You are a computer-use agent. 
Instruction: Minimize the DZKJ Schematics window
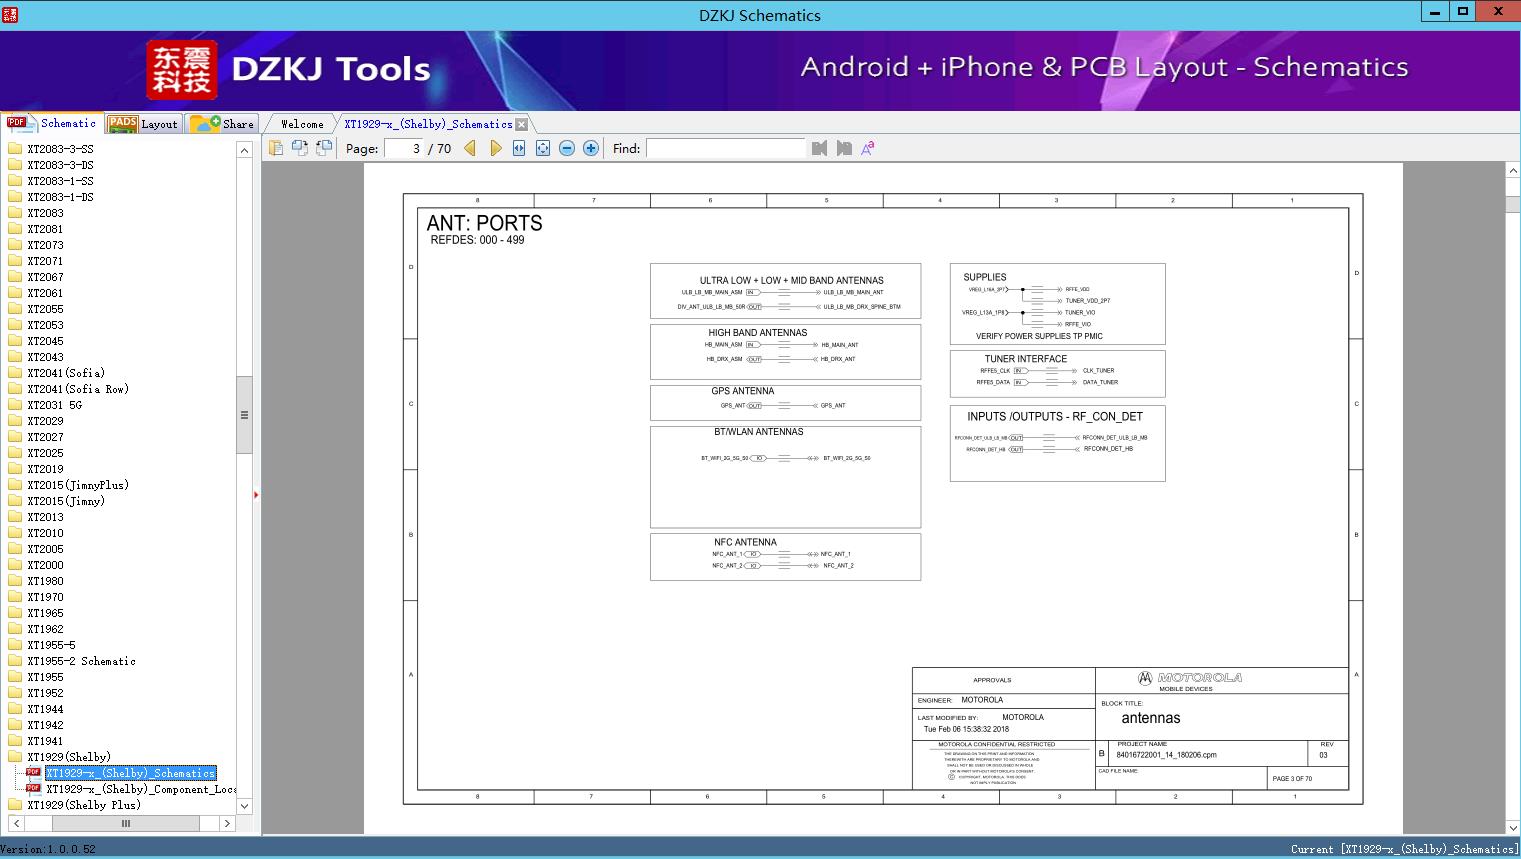pyautogui.click(x=1434, y=12)
